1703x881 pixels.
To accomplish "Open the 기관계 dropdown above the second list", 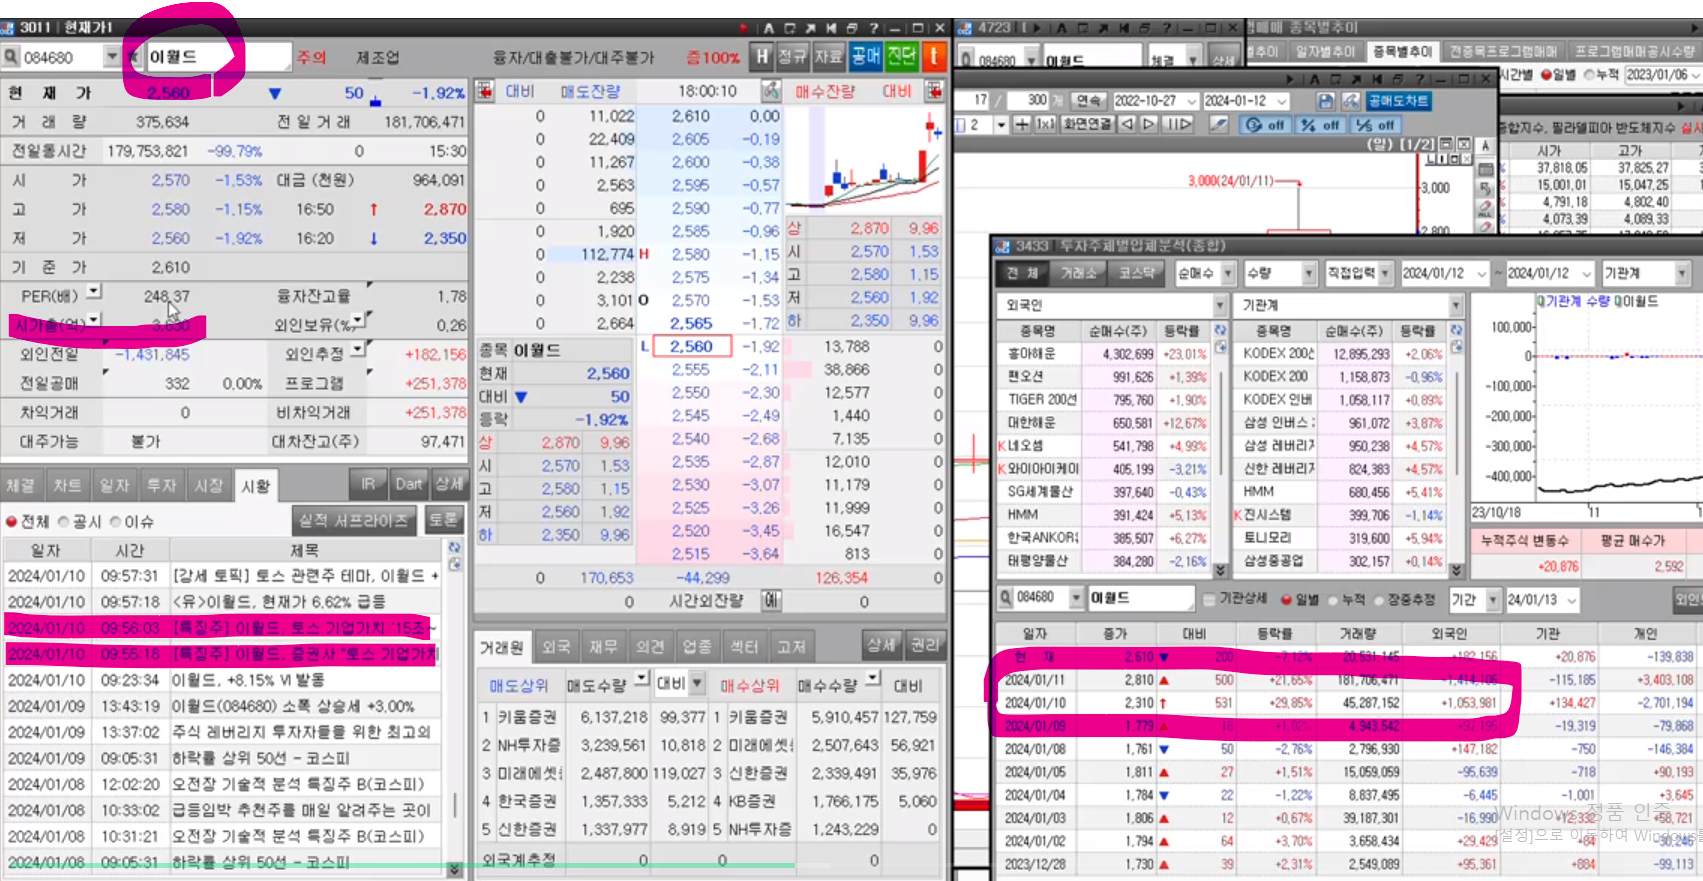I will [x=1456, y=304].
